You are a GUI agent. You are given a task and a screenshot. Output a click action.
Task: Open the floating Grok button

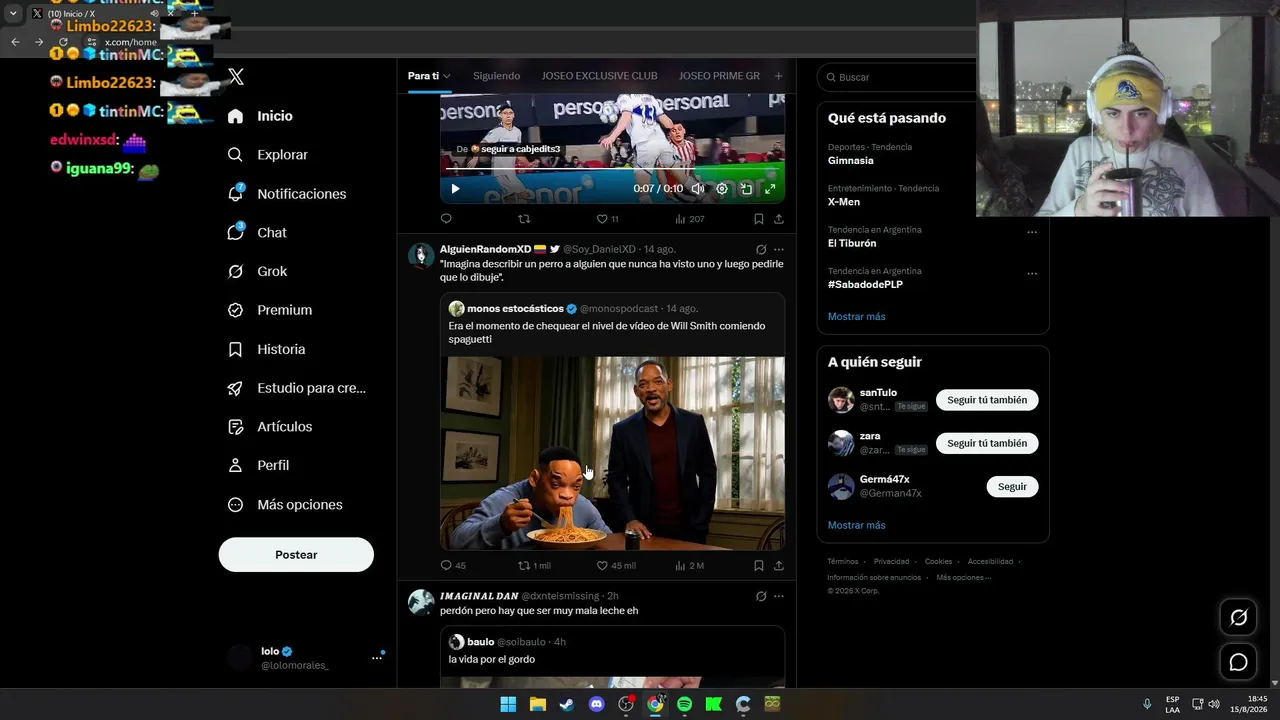pyautogui.click(x=1238, y=618)
